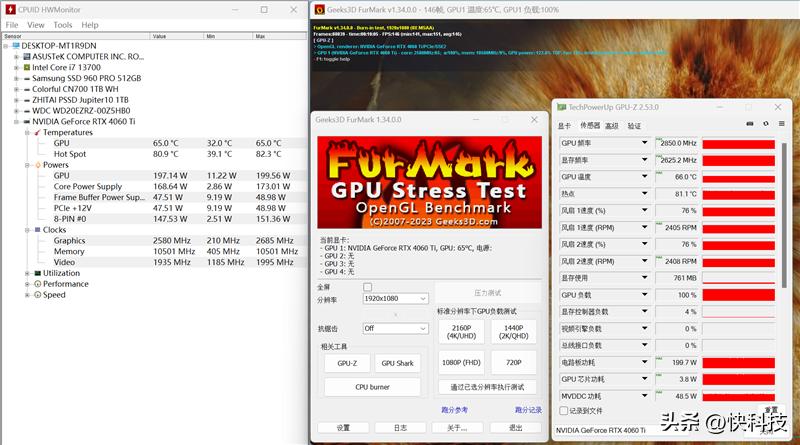Switch to the 显卡 tab in GPU-Z
Viewport: 800px width, 445px height.
pos(564,126)
